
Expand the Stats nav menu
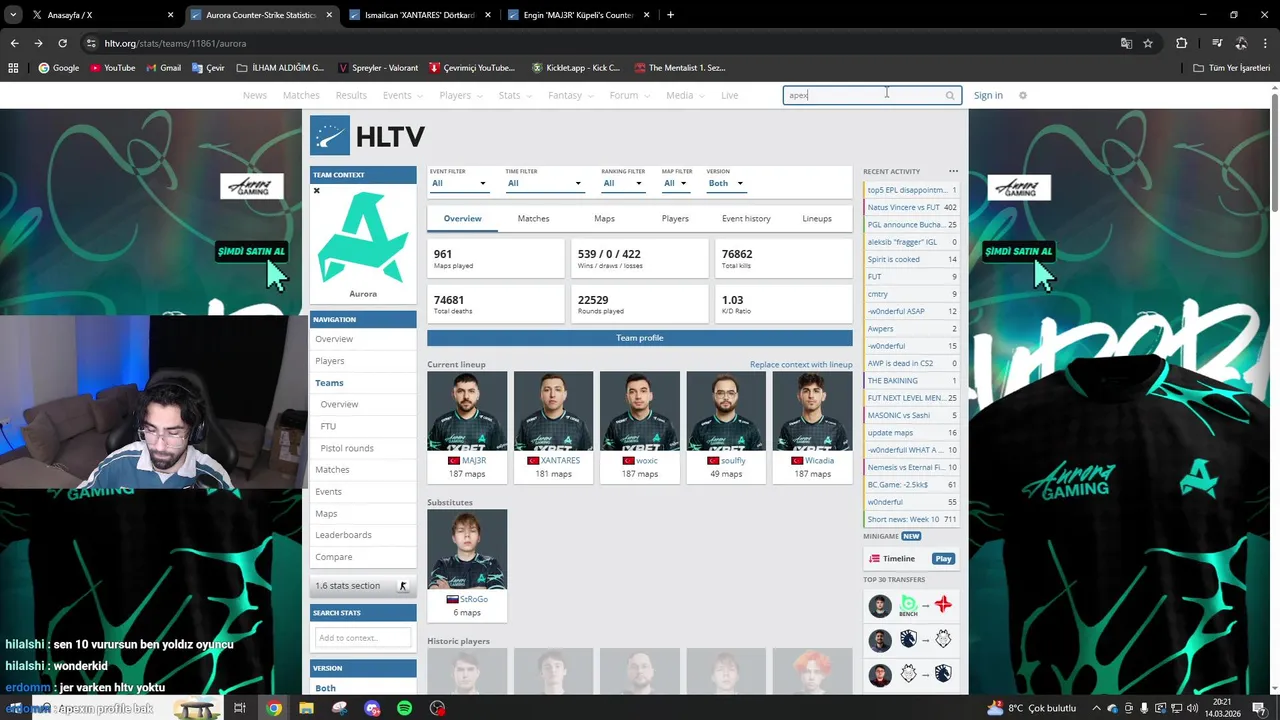click(515, 95)
